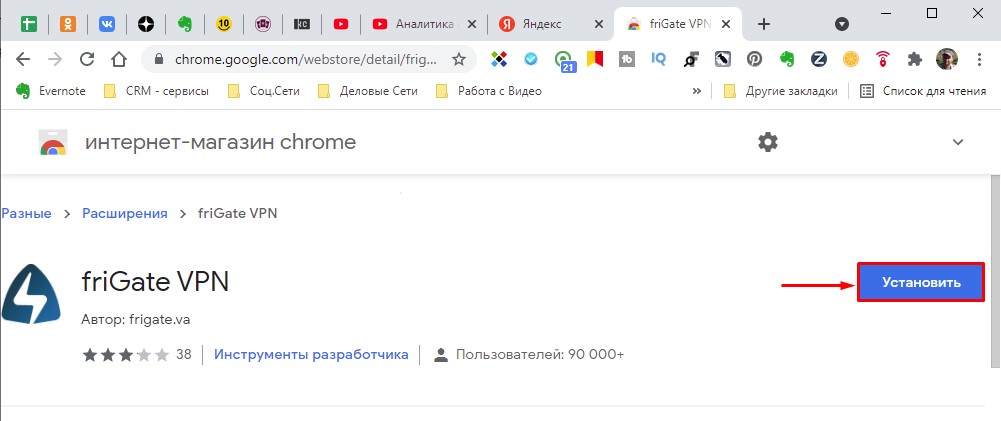
Task: View site info via the padlock icon
Action: pyautogui.click(x=160, y=59)
